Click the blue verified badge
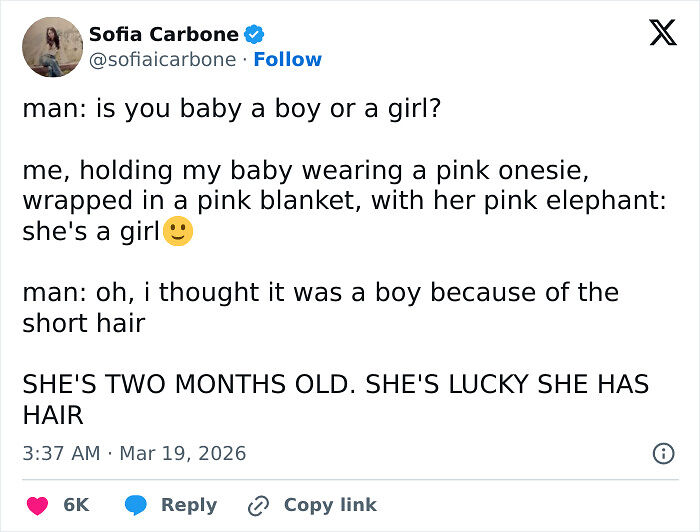Image resolution: width=700 pixels, height=532 pixels. point(255,34)
